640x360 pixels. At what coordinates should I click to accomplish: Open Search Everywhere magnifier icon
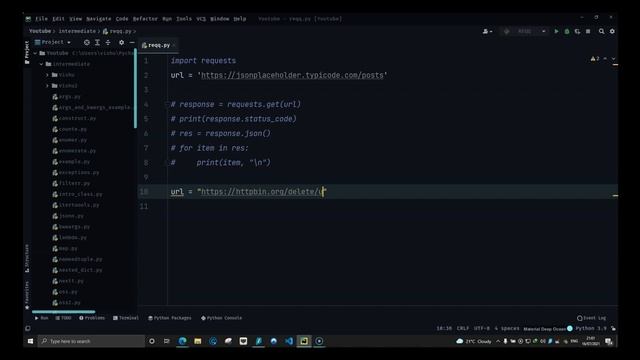click(601, 31)
